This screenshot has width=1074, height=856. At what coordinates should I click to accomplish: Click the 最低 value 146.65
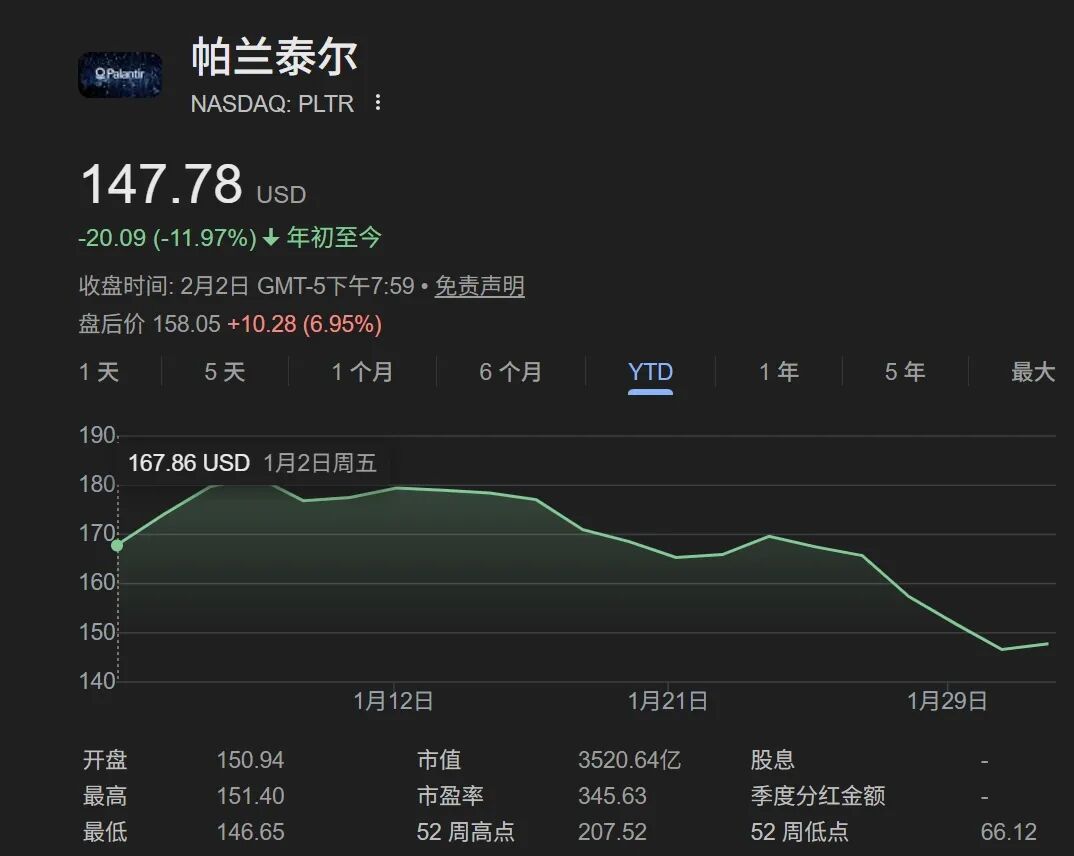(x=250, y=832)
